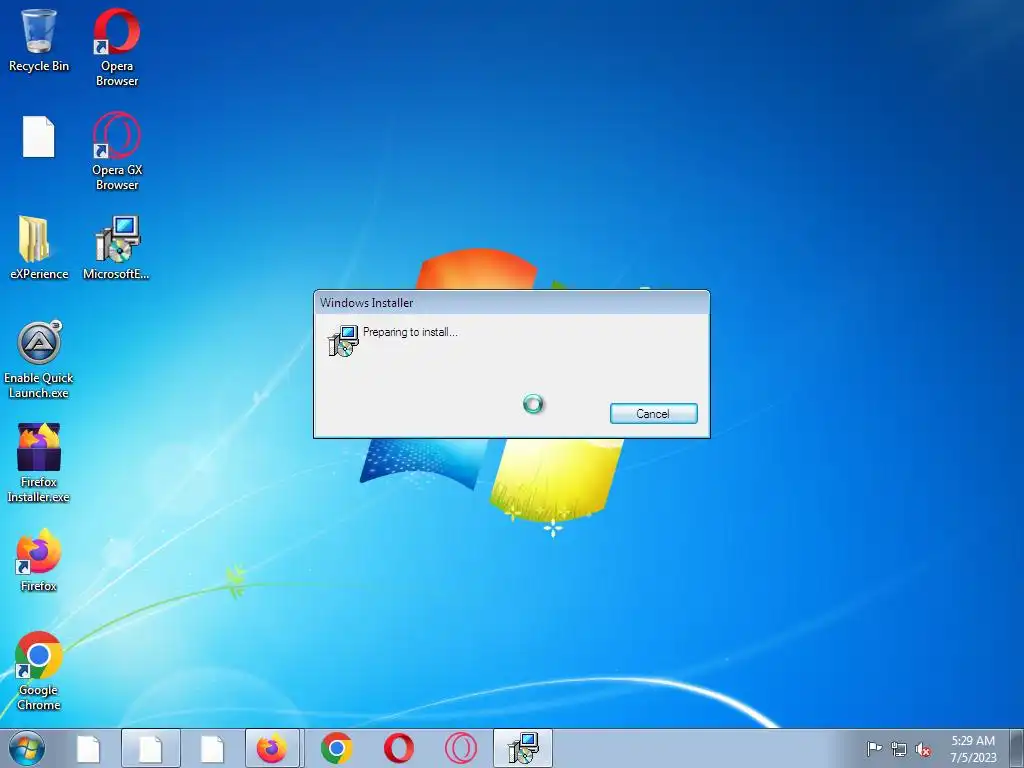This screenshot has width=1024, height=768.
Task: Click the network icon in system tray
Action: [x=899, y=749]
